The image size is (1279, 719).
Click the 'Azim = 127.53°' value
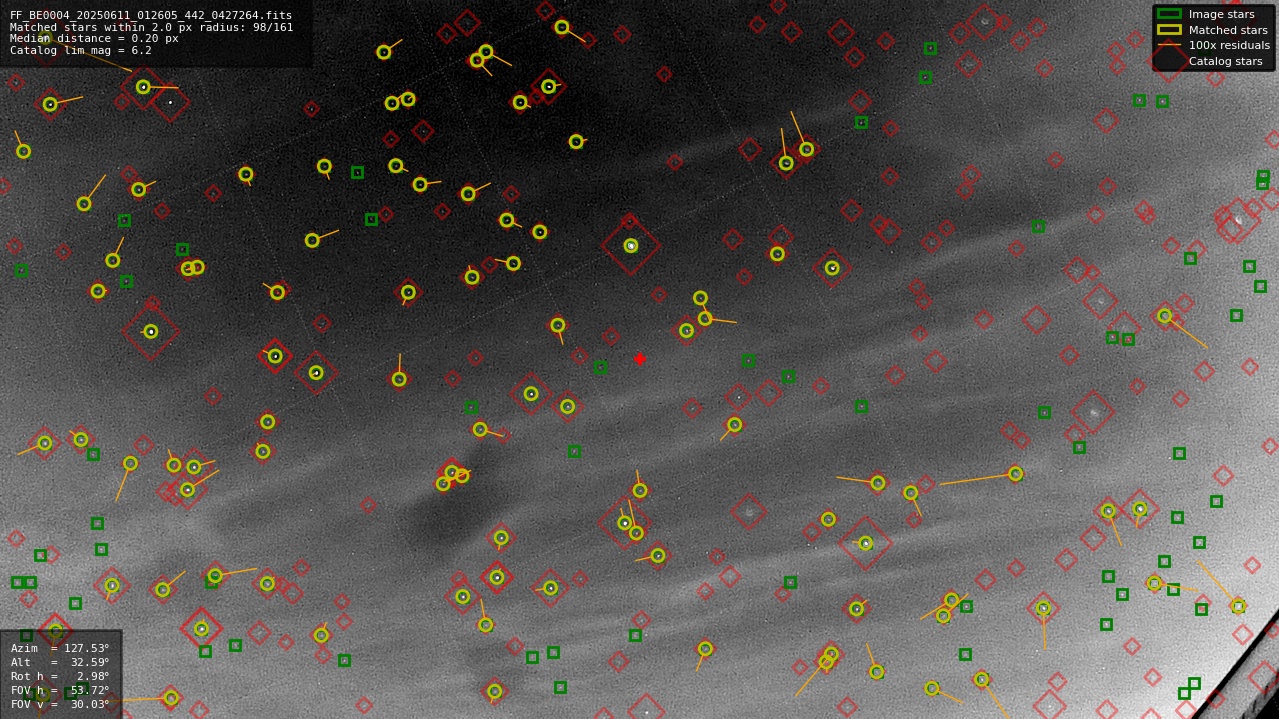(60, 648)
